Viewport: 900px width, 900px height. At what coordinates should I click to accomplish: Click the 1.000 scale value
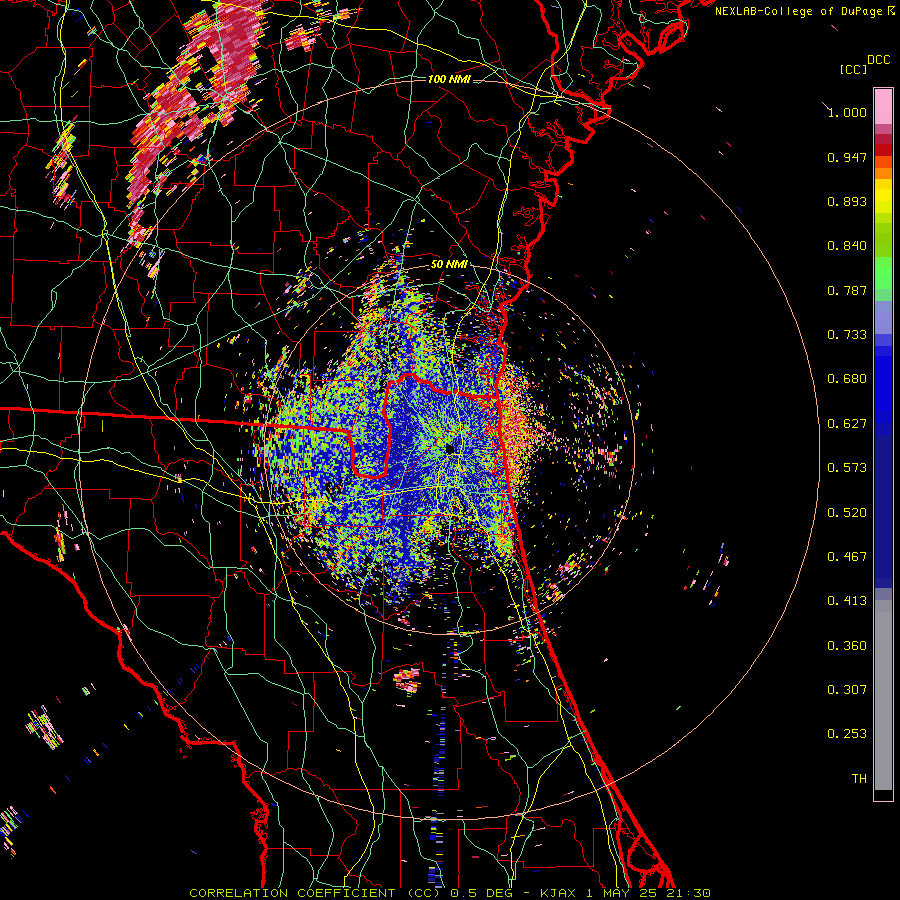[x=847, y=112]
